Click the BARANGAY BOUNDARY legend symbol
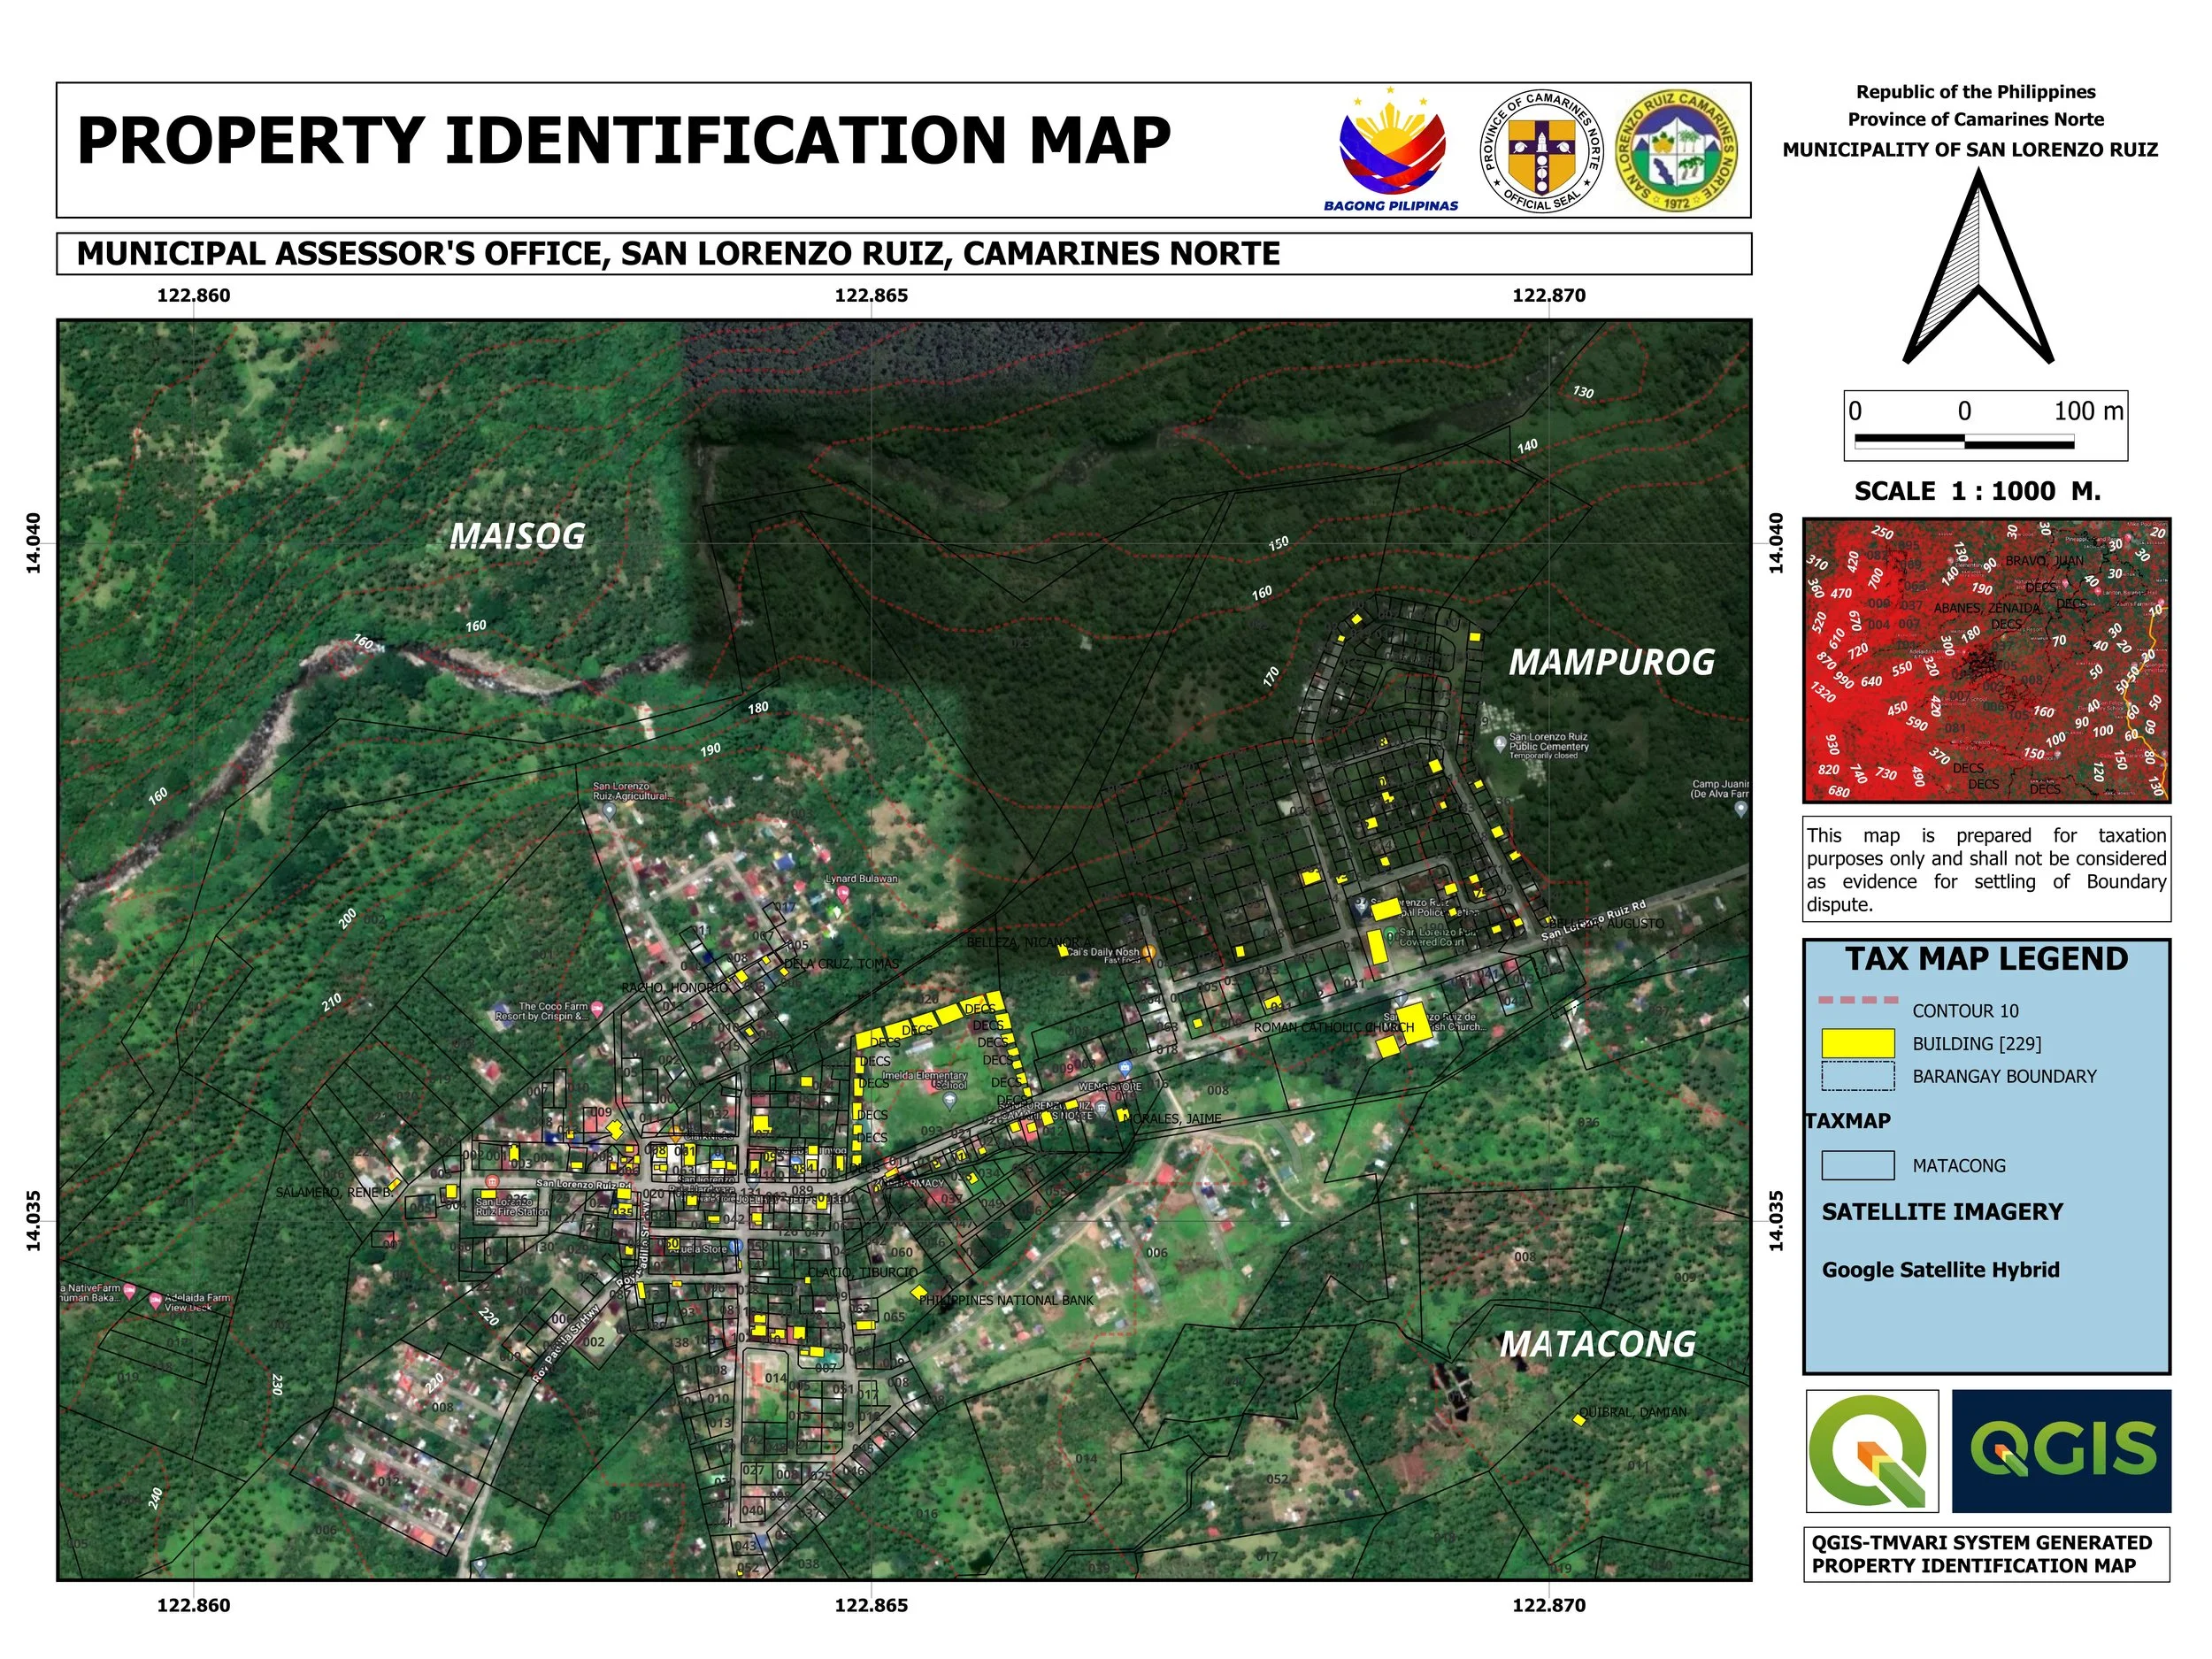Image resolution: width=2212 pixels, height=1659 pixels. pos(1857,1076)
